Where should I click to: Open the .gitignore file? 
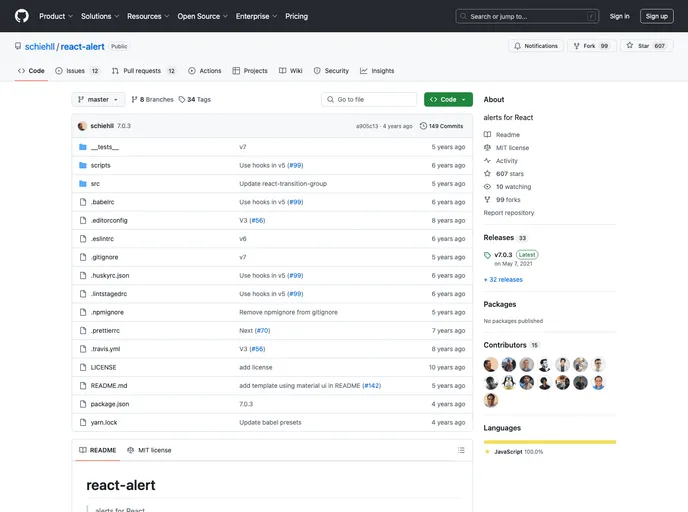pos(104,258)
